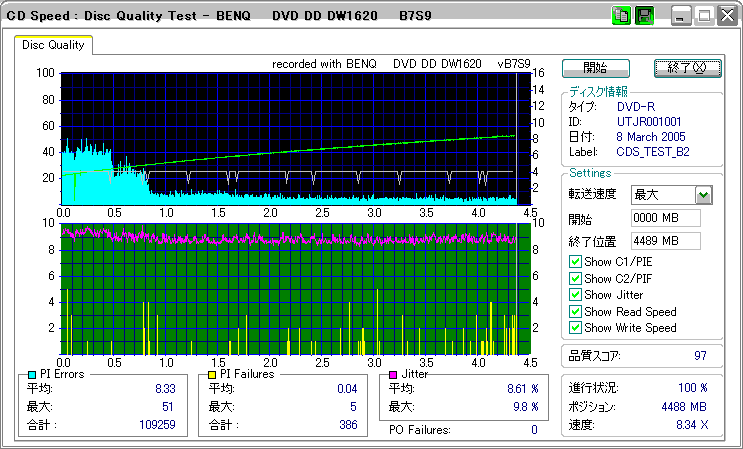Click the Jitter maximum 9.8 %
This screenshot has width=743, height=449.
point(526,407)
